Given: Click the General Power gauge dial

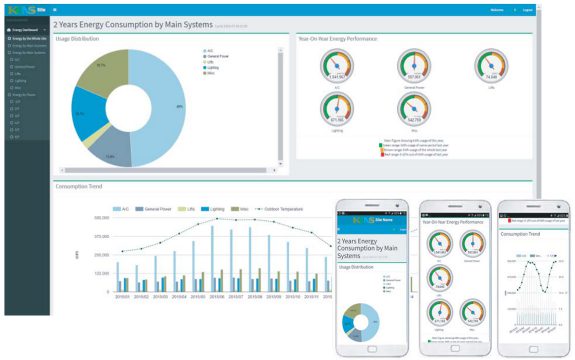Looking at the screenshot, I should 414,66.
